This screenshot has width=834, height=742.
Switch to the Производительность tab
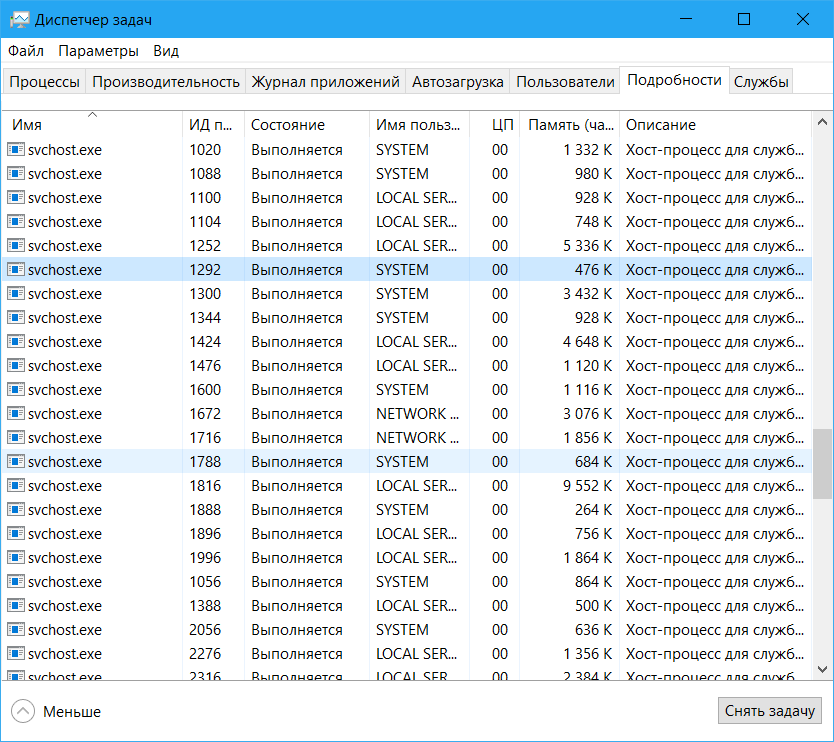pos(165,81)
